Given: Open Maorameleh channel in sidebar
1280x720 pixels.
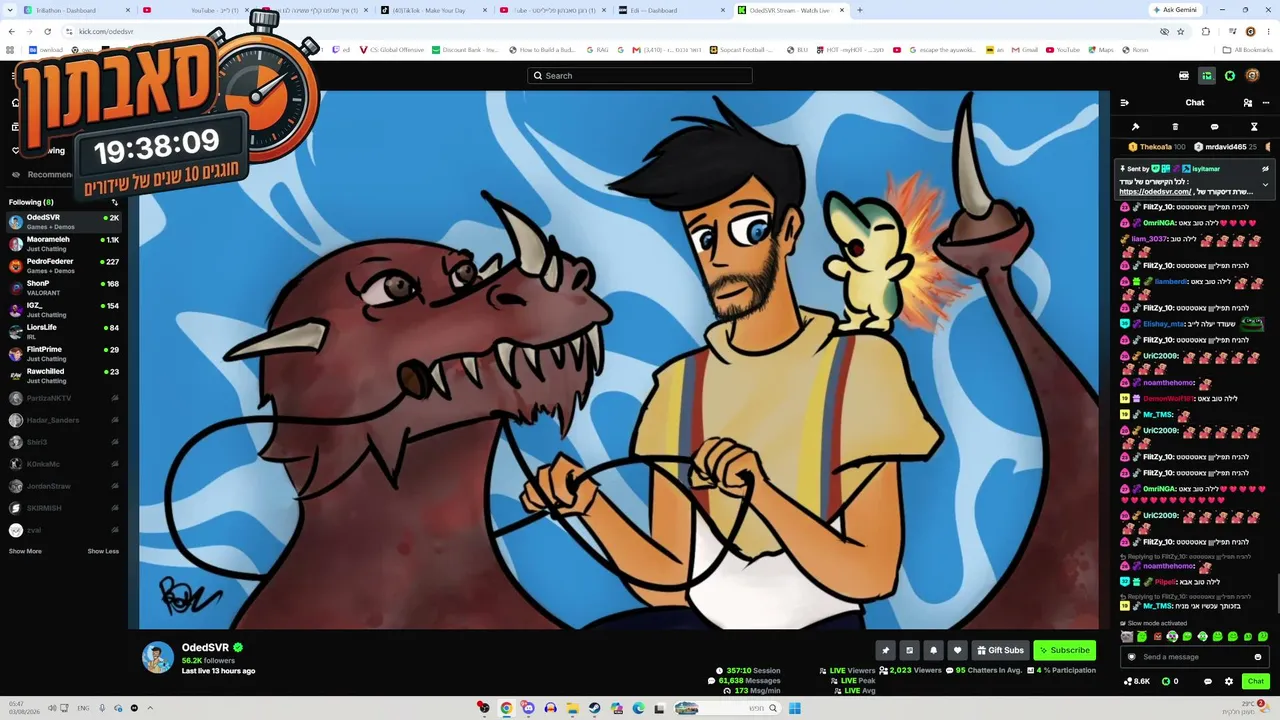Looking at the screenshot, I should [64, 243].
